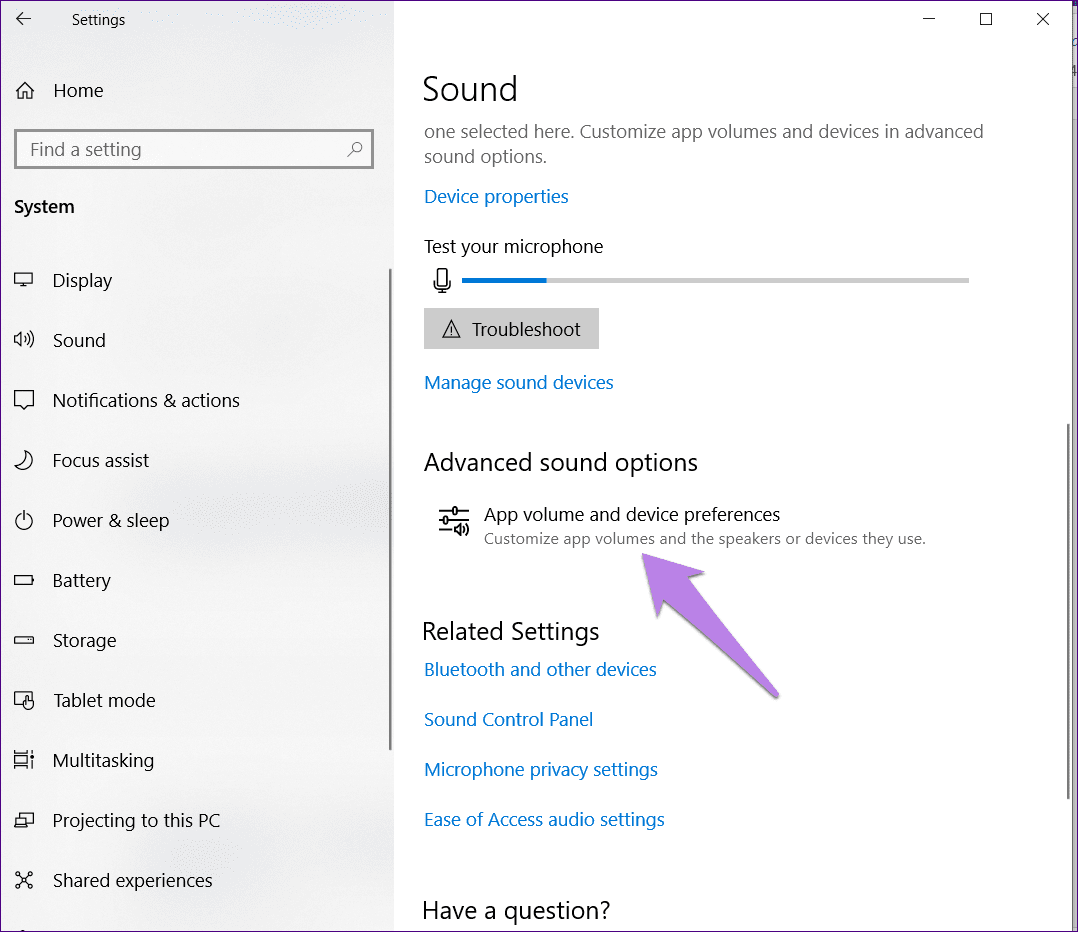The height and width of the screenshot is (932, 1078).
Task: Close the Settings window
Action: 1042,19
